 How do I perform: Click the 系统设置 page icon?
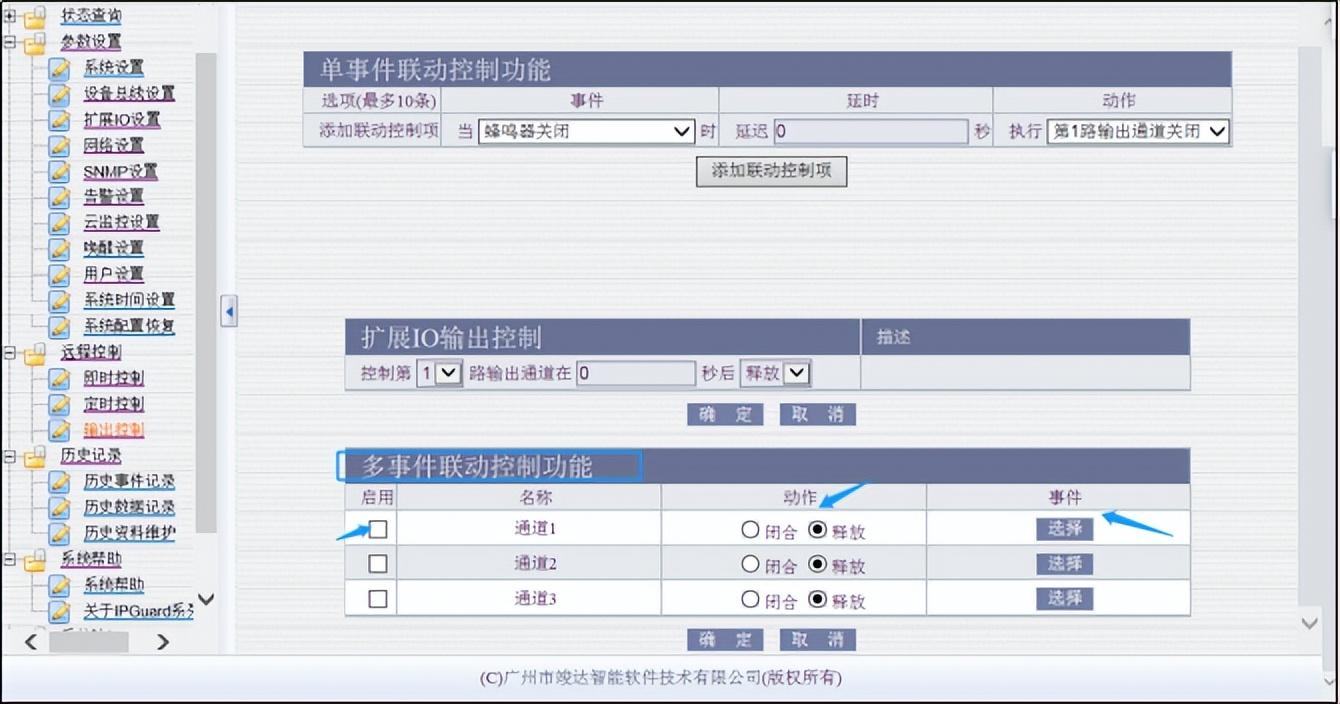60,68
